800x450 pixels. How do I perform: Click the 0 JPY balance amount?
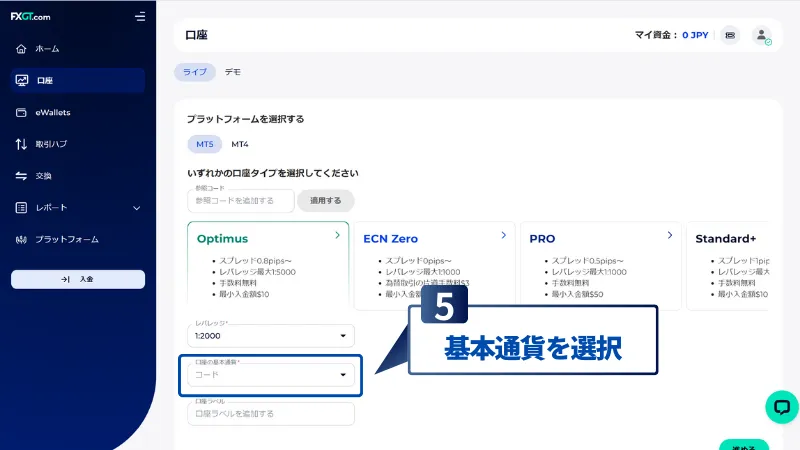[695, 35]
